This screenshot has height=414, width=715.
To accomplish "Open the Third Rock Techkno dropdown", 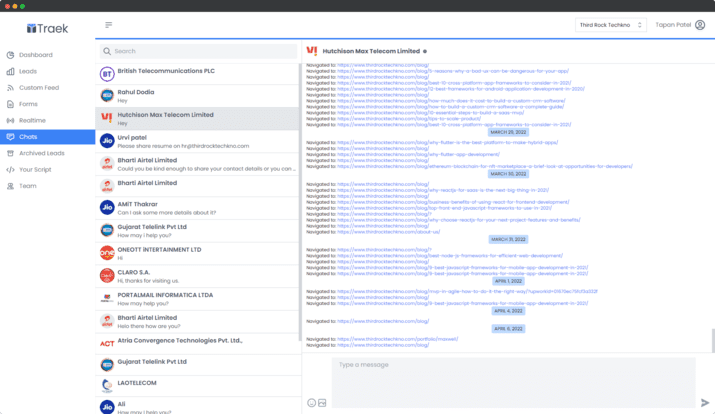I will click(x=611, y=25).
